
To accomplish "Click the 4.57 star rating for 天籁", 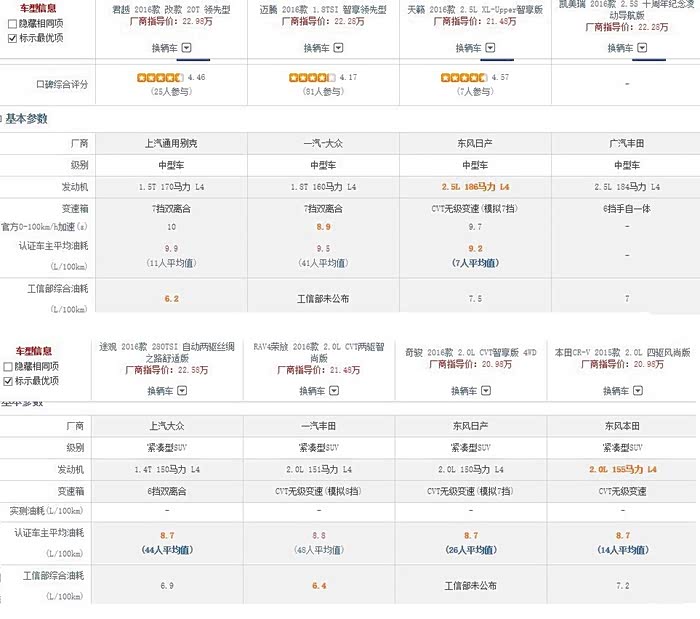I will coord(464,78).
